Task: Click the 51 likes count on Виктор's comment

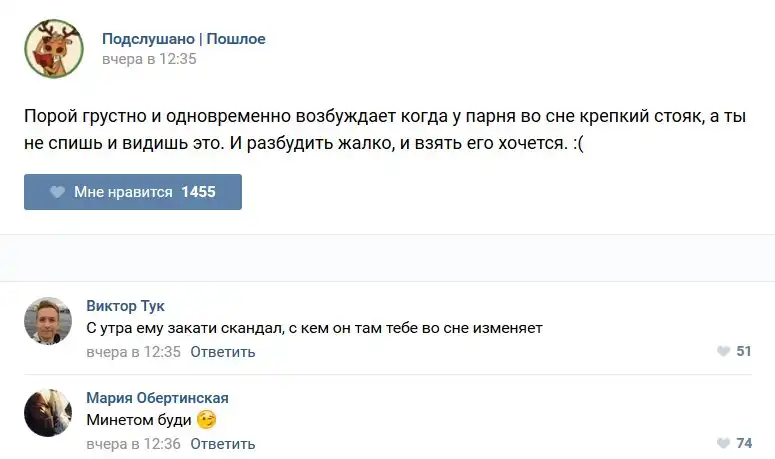Action: [x=744, y=351]
